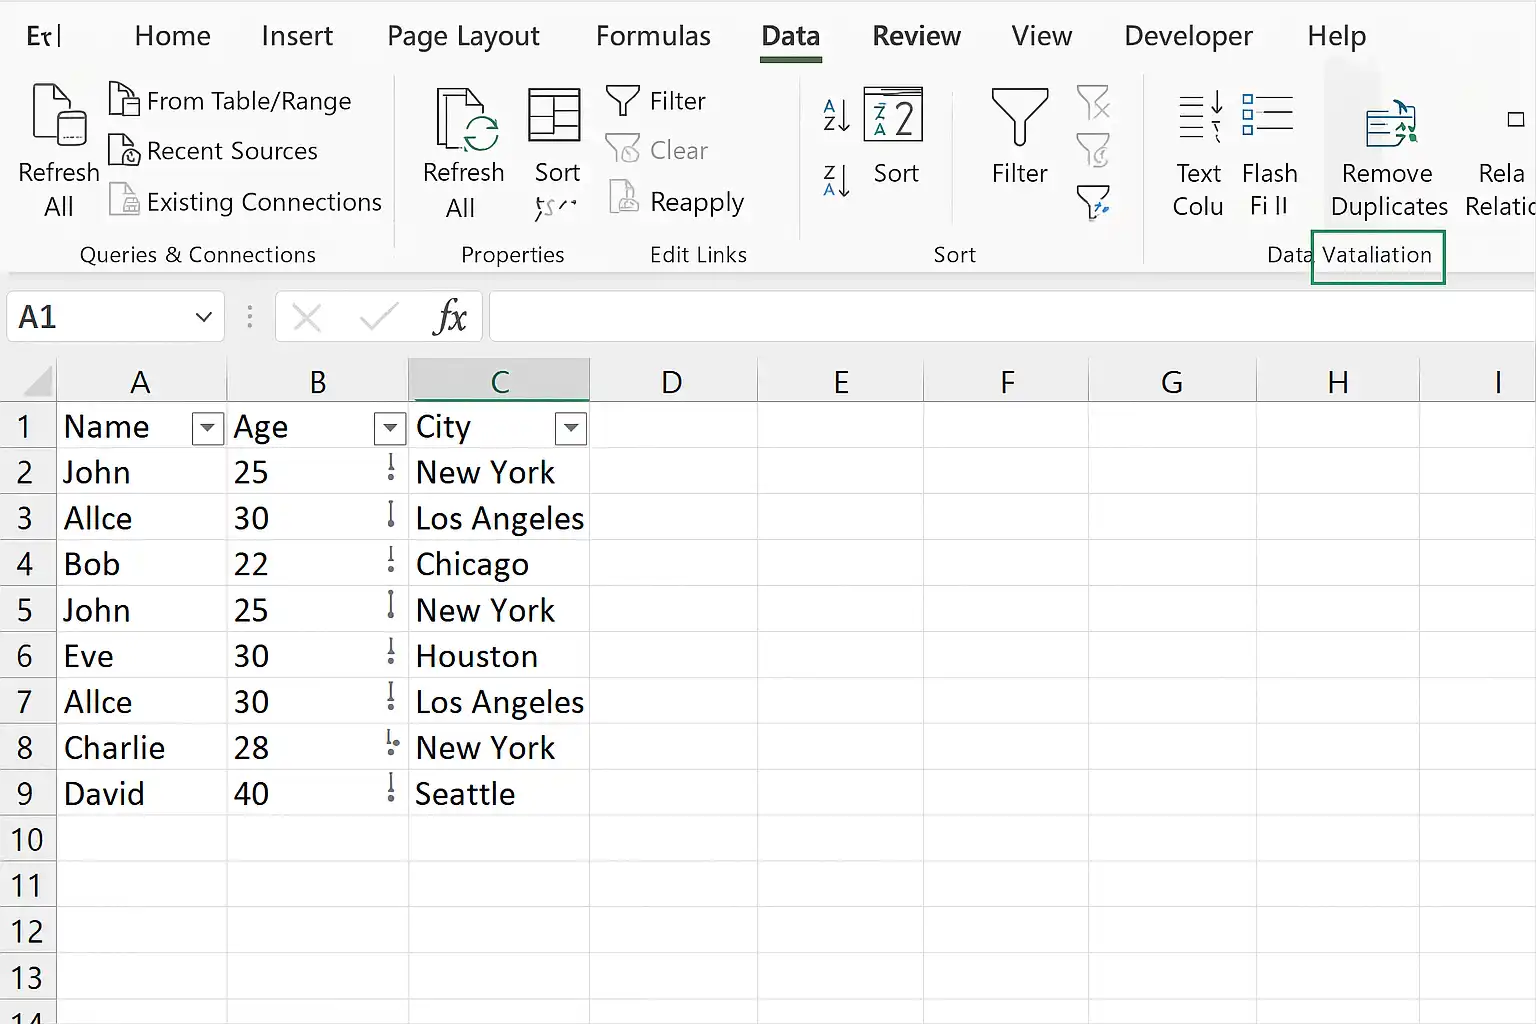This screenshot has height=1024, width=1536.
Task: Click From Table/Range button
Action: point(230,101)
